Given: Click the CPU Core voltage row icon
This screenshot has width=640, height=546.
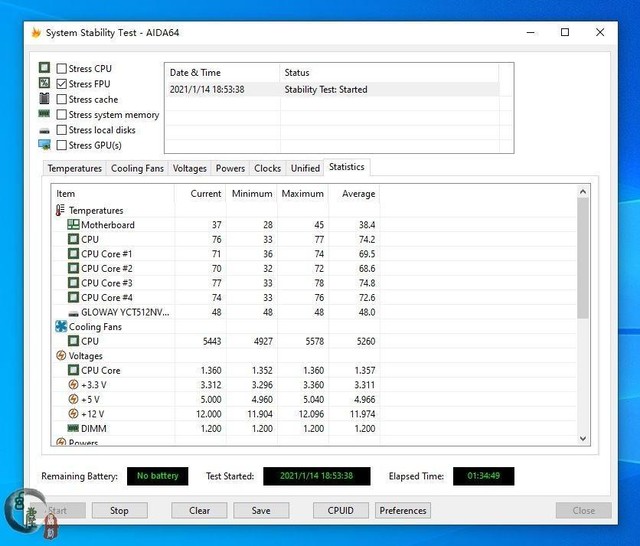Looking at the screenshot, I should tap(73, 370).
